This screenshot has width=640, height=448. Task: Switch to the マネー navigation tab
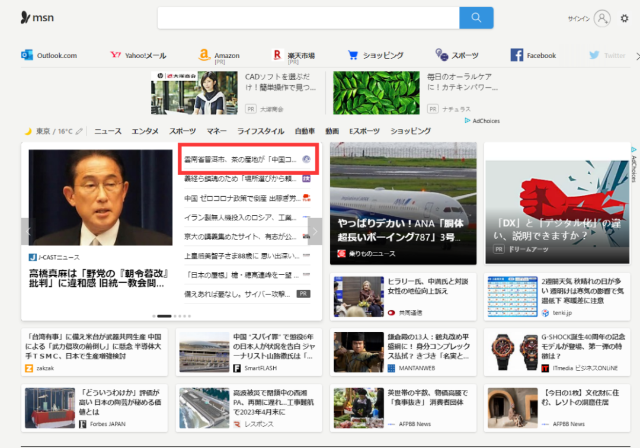tap(216, 131)
